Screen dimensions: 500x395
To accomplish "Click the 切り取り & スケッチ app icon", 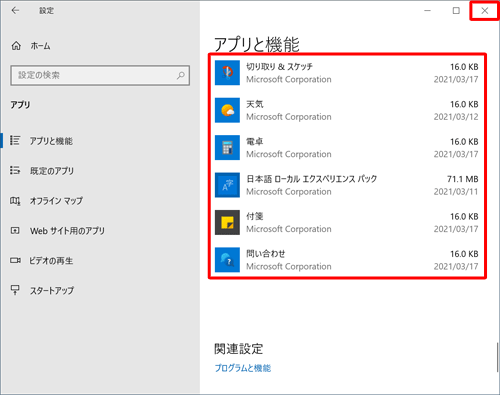I will click(227, 73).
